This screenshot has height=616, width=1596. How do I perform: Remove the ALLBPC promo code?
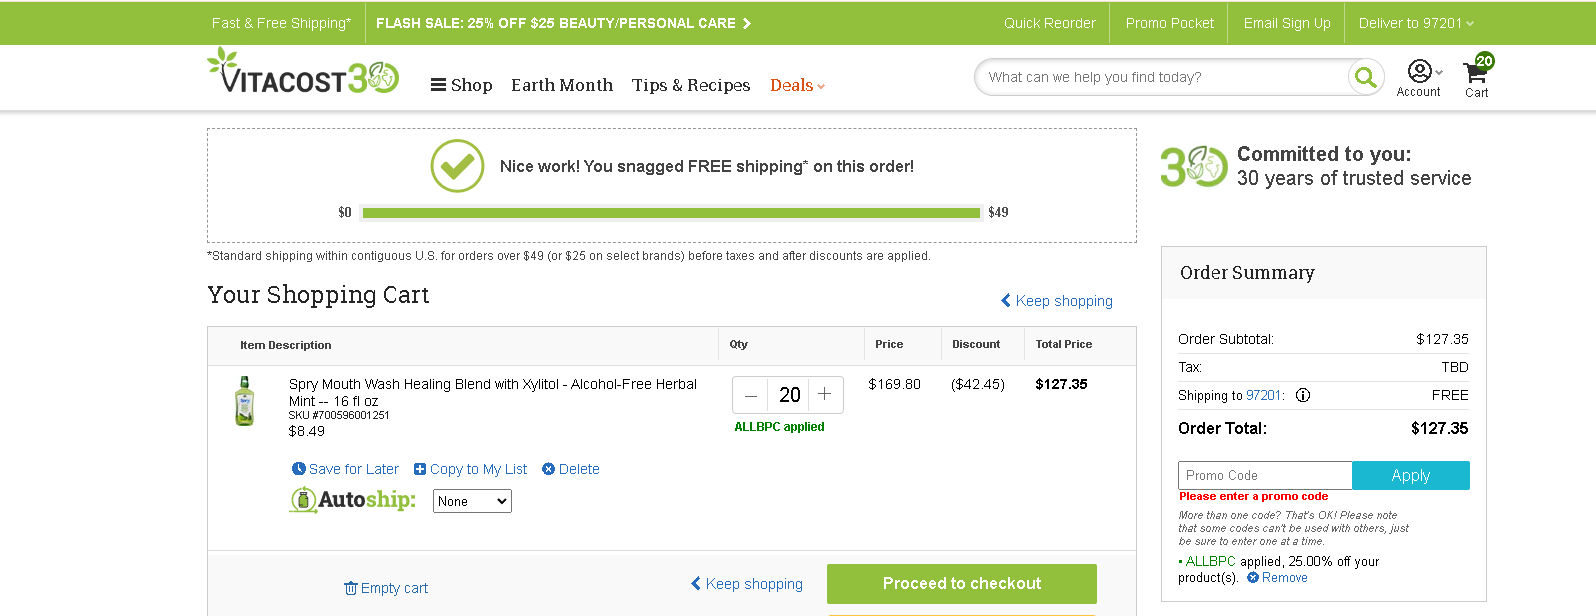pos(1277,578)
